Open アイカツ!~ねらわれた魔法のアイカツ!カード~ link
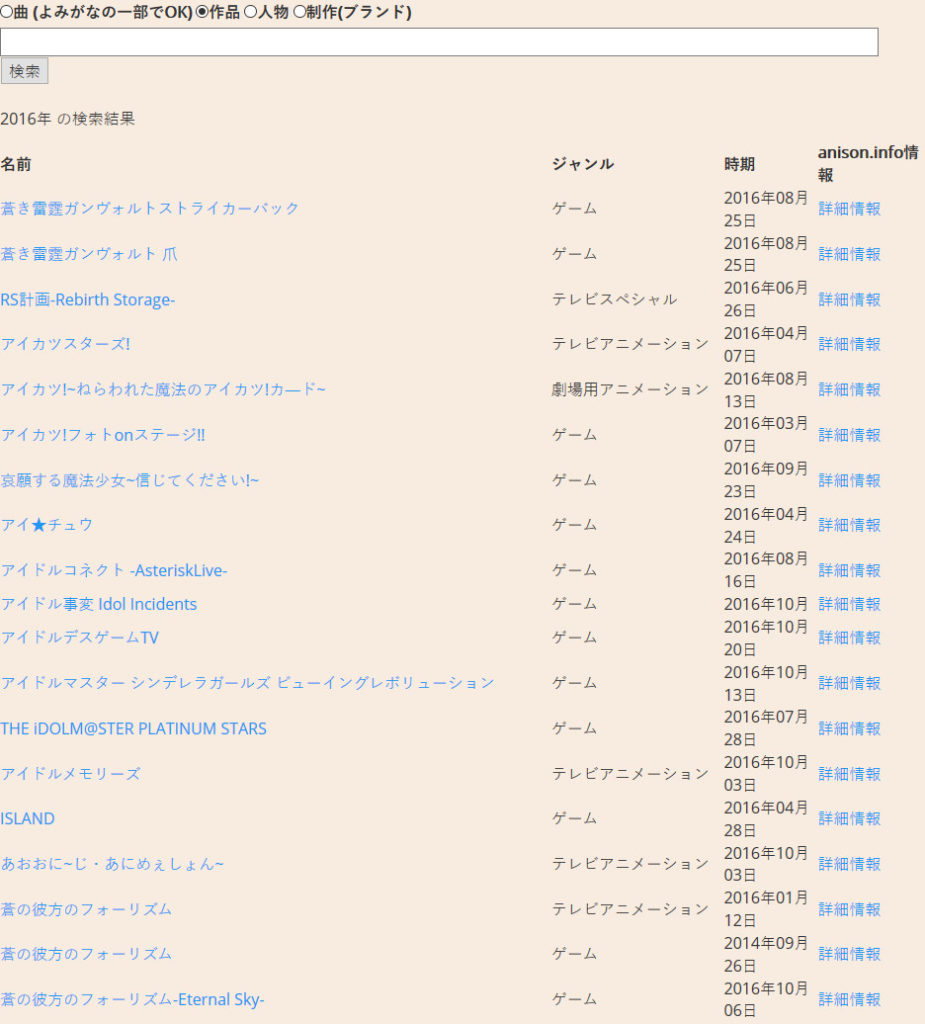The width and height of the screenshot is (925, 1024). [x=163, y=389]
